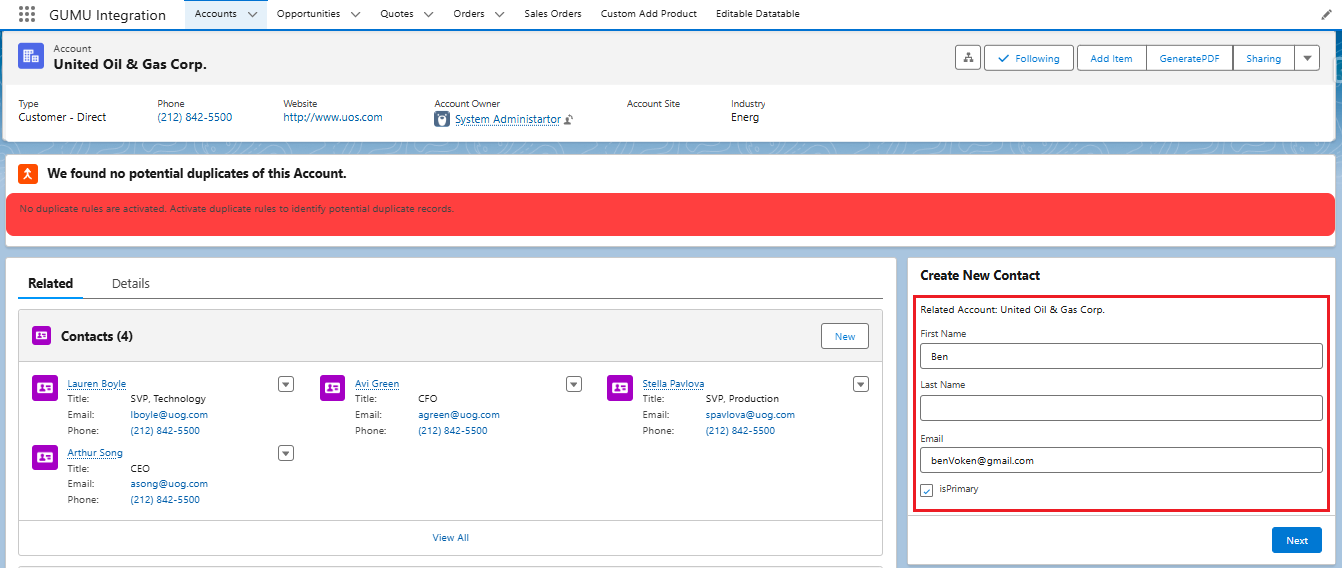The width and height of the screenshot is (1342, 568).
Task: Click Avi Green's contact icon
Action: pyautogui.click(x=333, y=388)
